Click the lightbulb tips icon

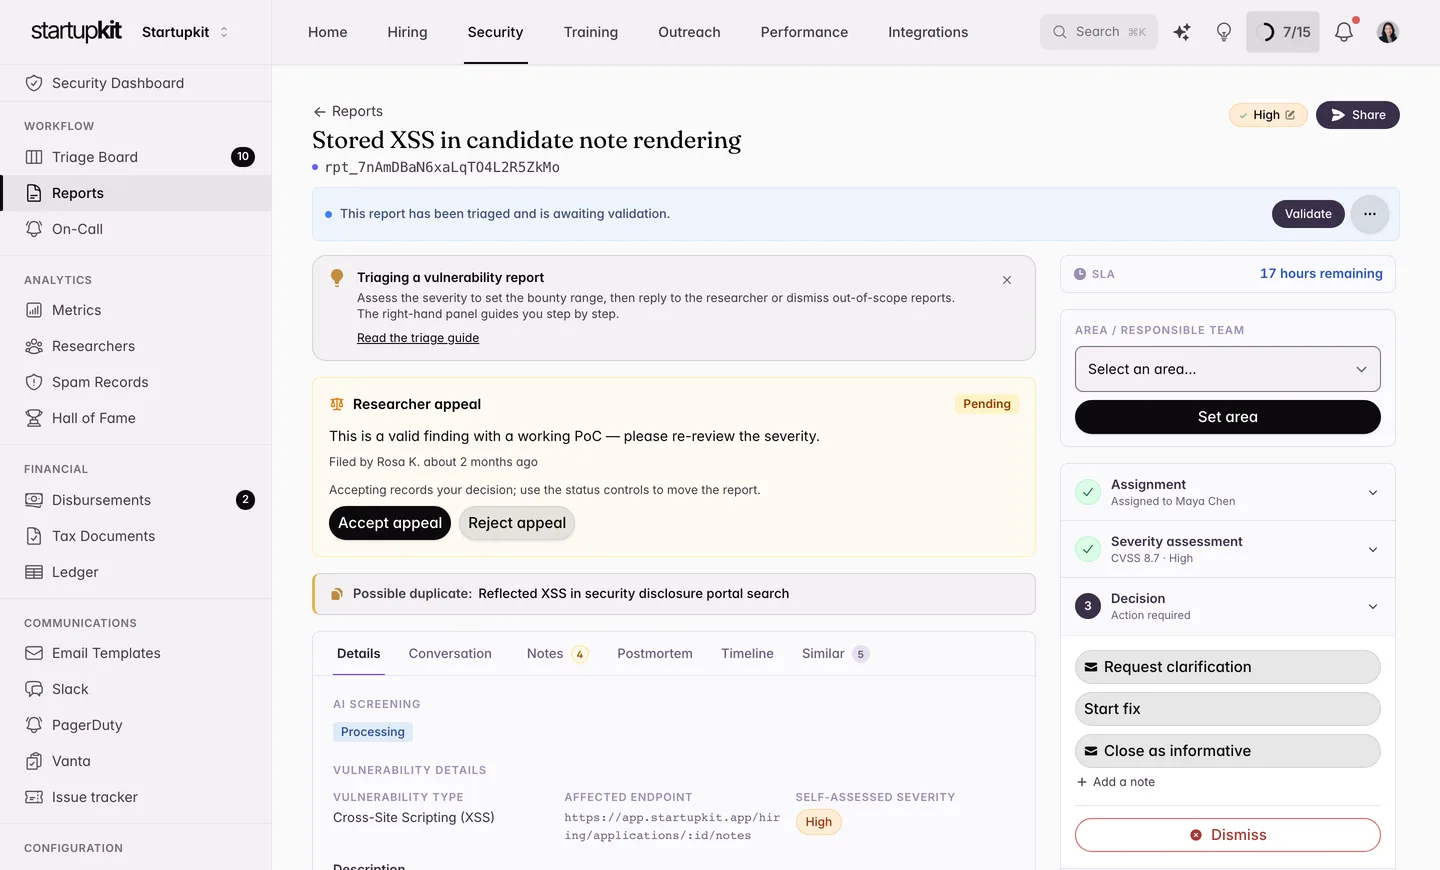[1224, 32]
